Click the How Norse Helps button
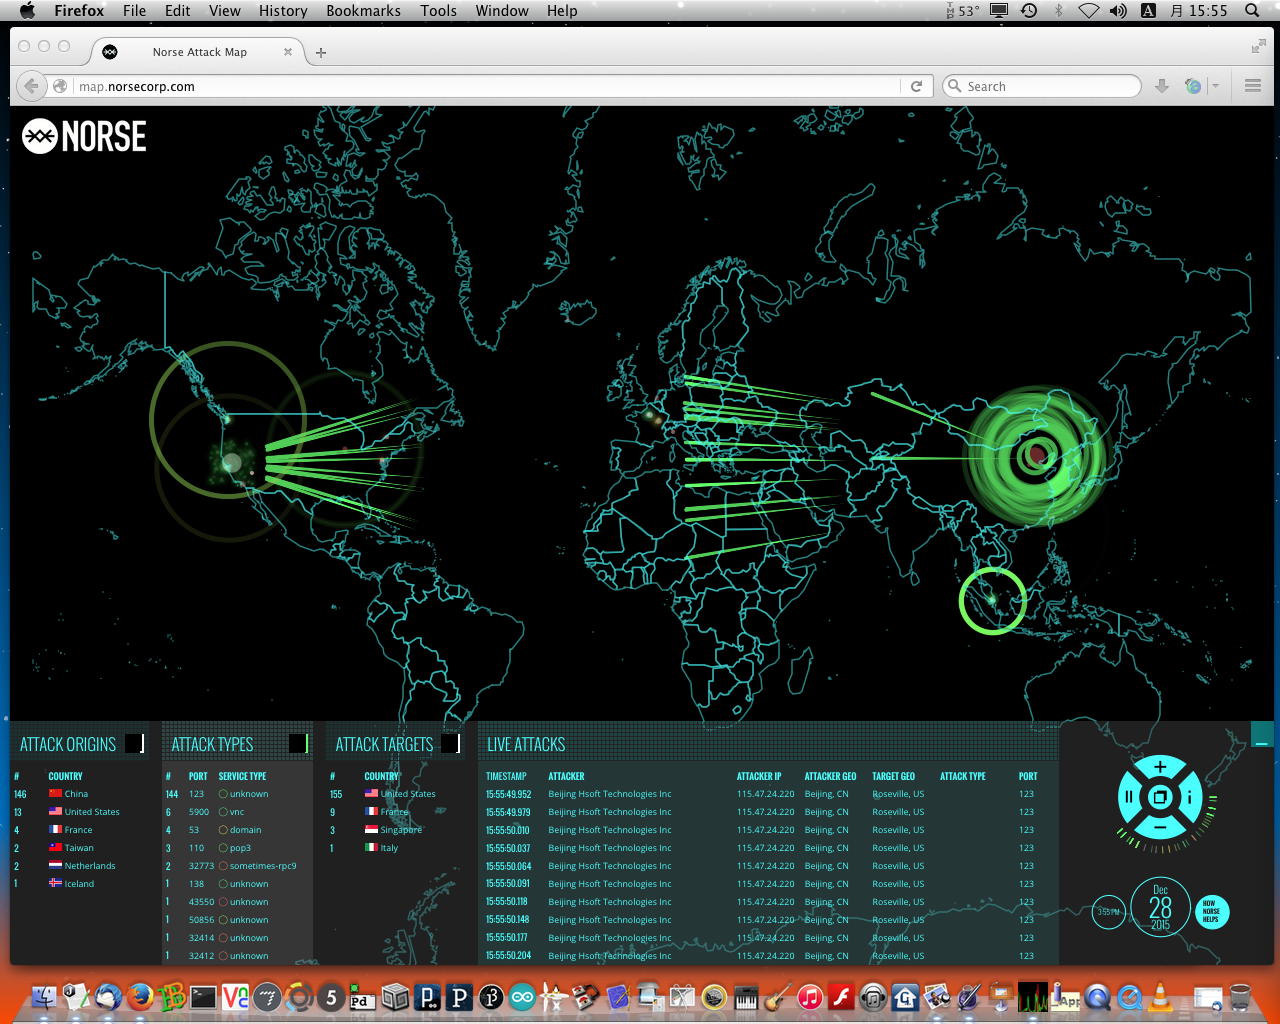This screenshot has width=1280, height=1024. point(1211,912)
